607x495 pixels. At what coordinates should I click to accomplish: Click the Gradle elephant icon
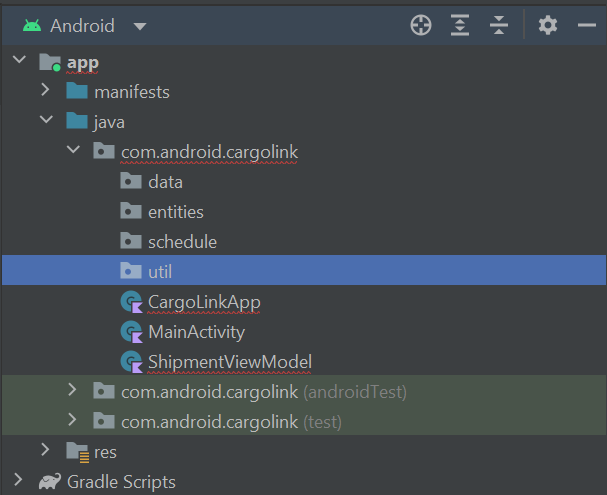click(50, 481)
